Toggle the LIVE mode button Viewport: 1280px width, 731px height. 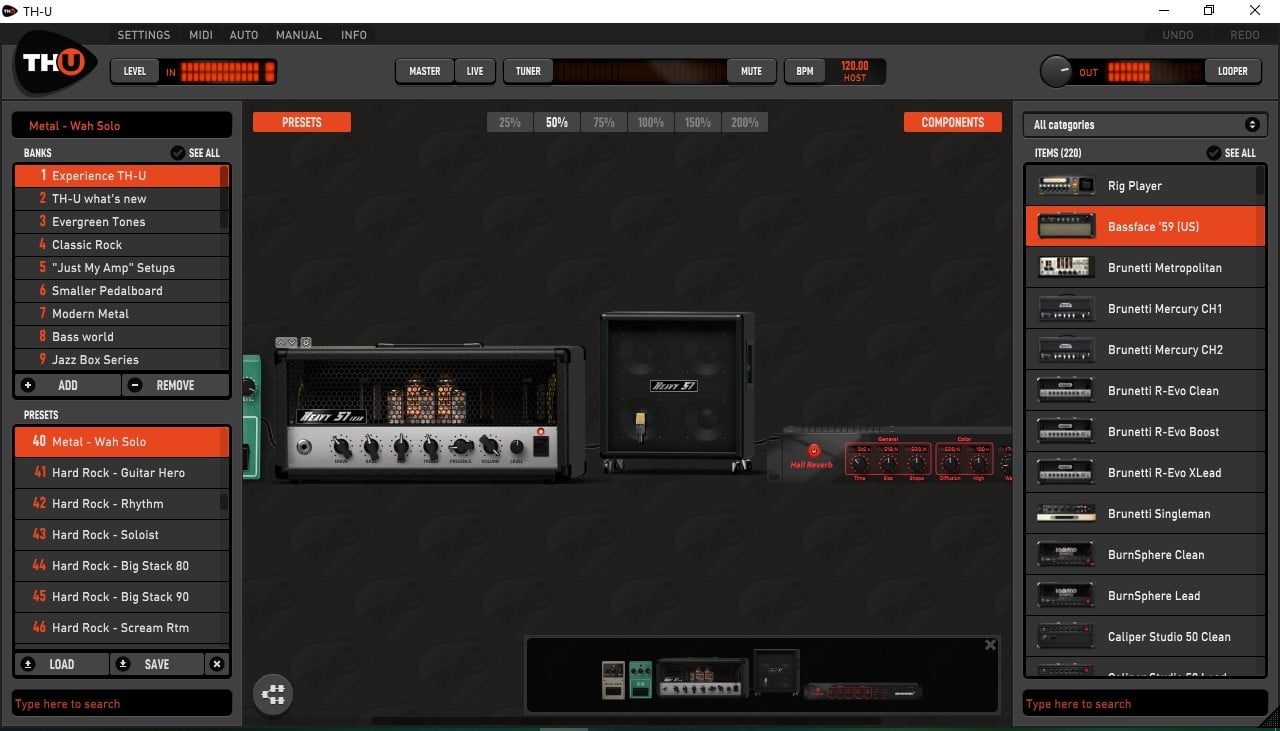coord(475,71)
